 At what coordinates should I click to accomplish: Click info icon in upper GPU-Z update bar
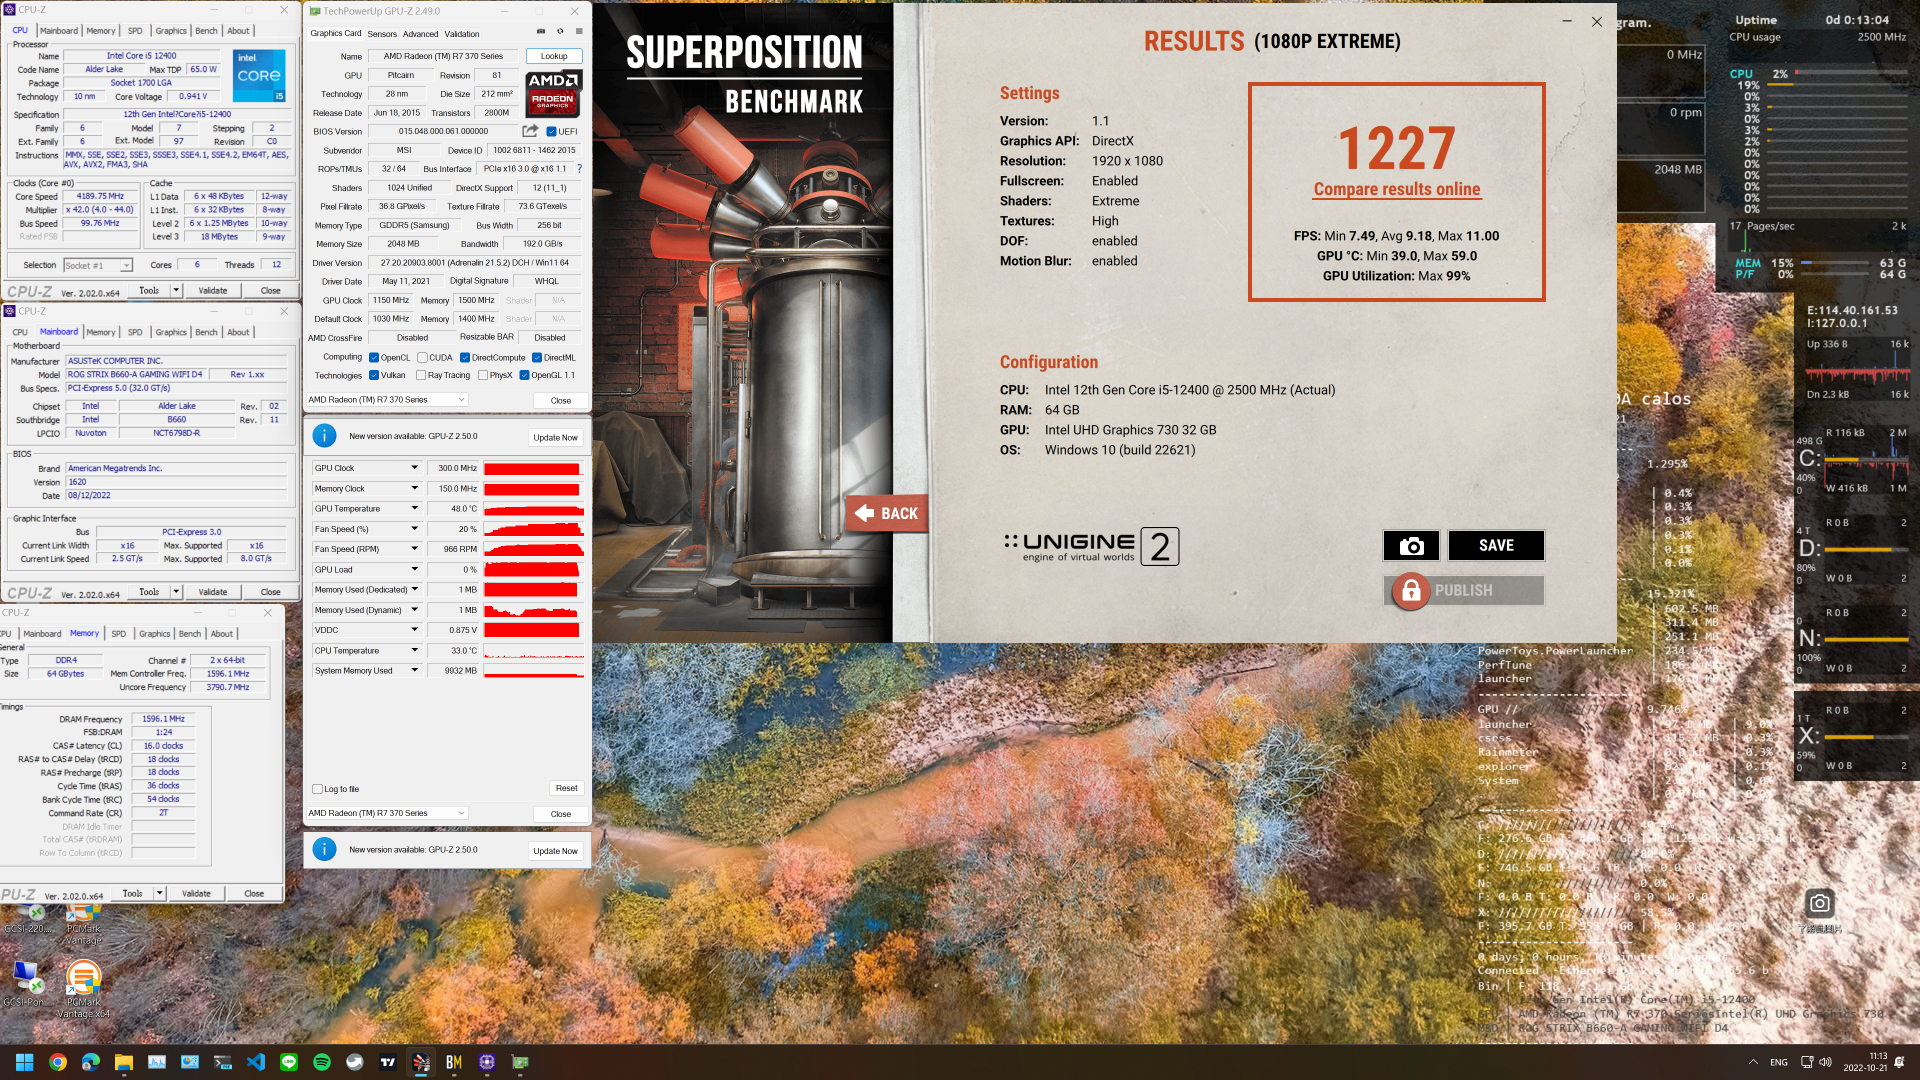[324, 436]
